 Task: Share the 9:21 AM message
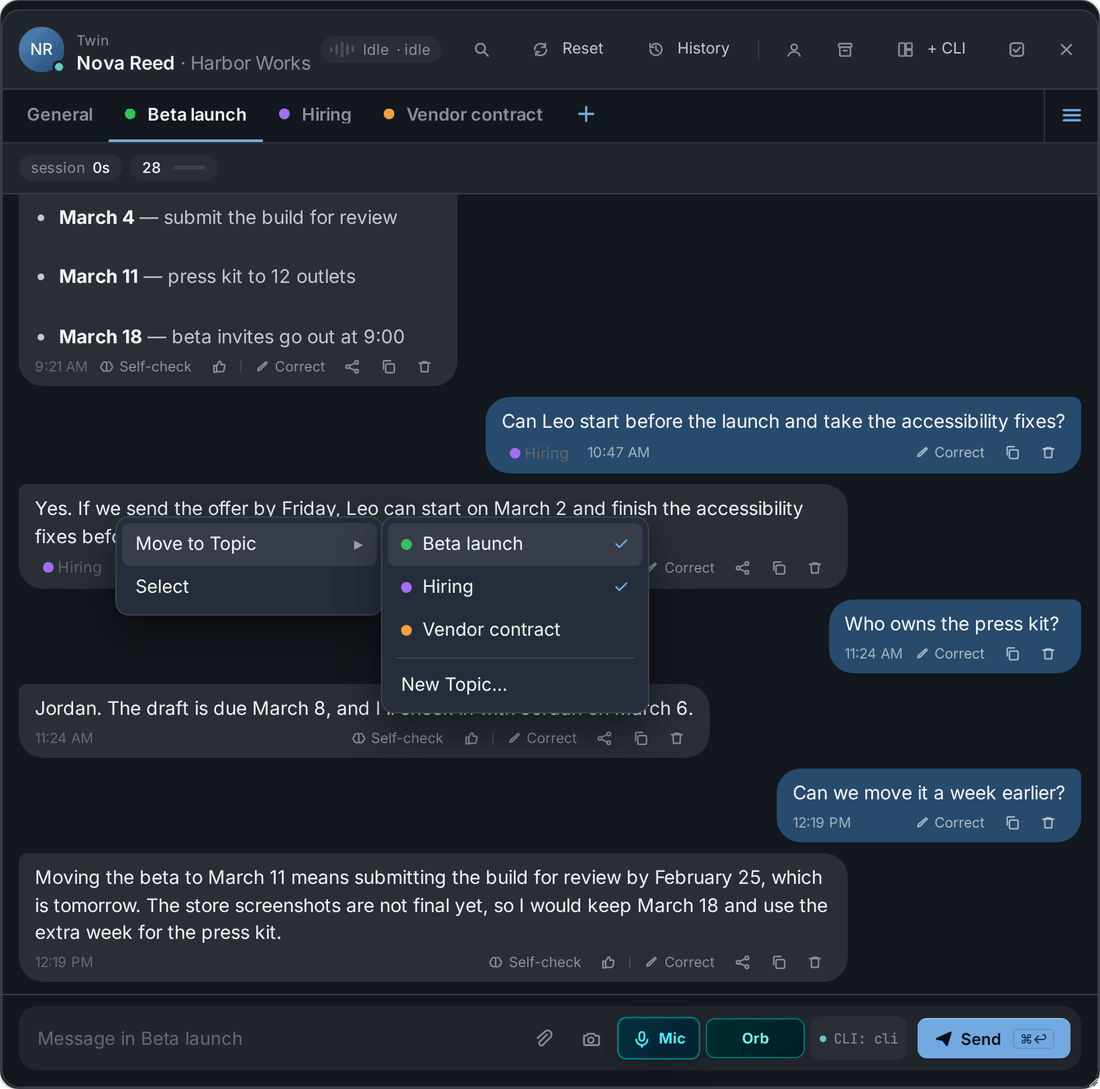click(x=352, y=367)
